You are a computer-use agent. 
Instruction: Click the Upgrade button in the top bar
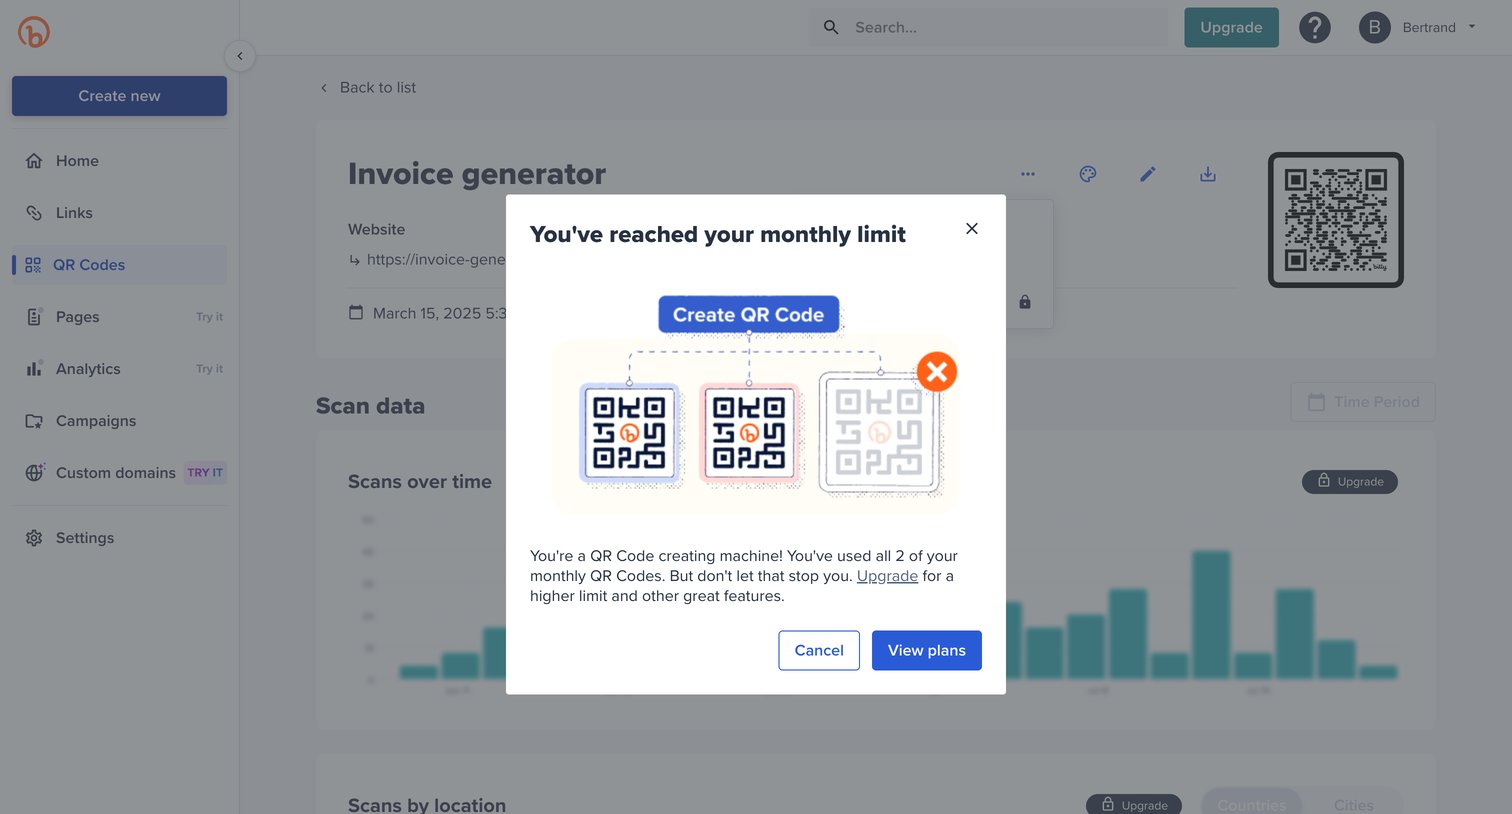(x=1231, y=28)
